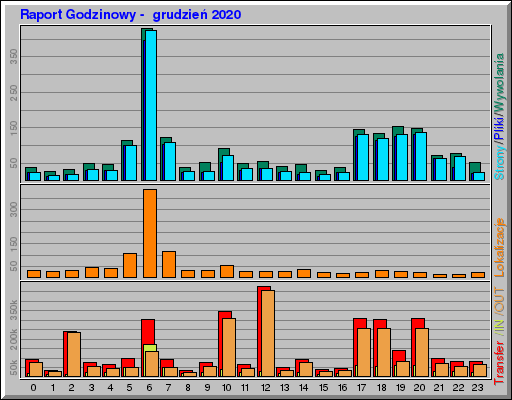Viewport: 512px width, 400px height.
Task: Click the title "Raport Godzinowy - grudzień 2020"
Action: click(131, 15)
